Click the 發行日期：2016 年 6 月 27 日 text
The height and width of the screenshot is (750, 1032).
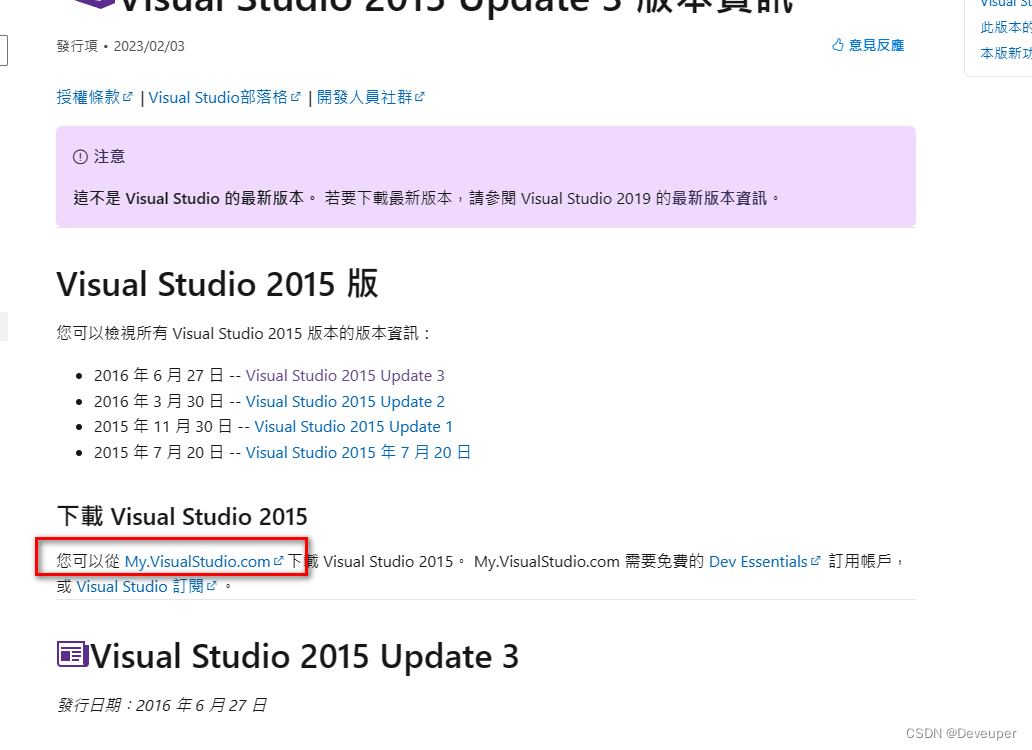tap(162, 705)
